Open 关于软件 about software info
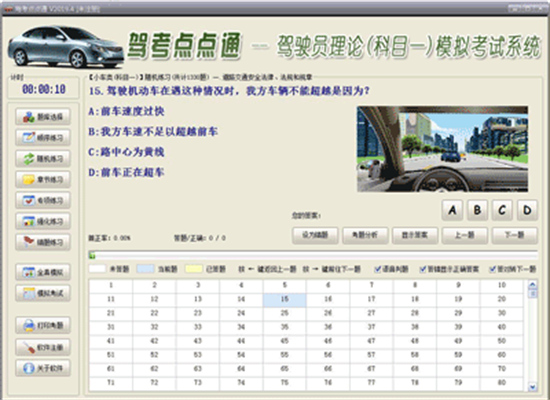The width and height of the screenshot is (550, 400). pyautogui.click(x=43, y=368)
